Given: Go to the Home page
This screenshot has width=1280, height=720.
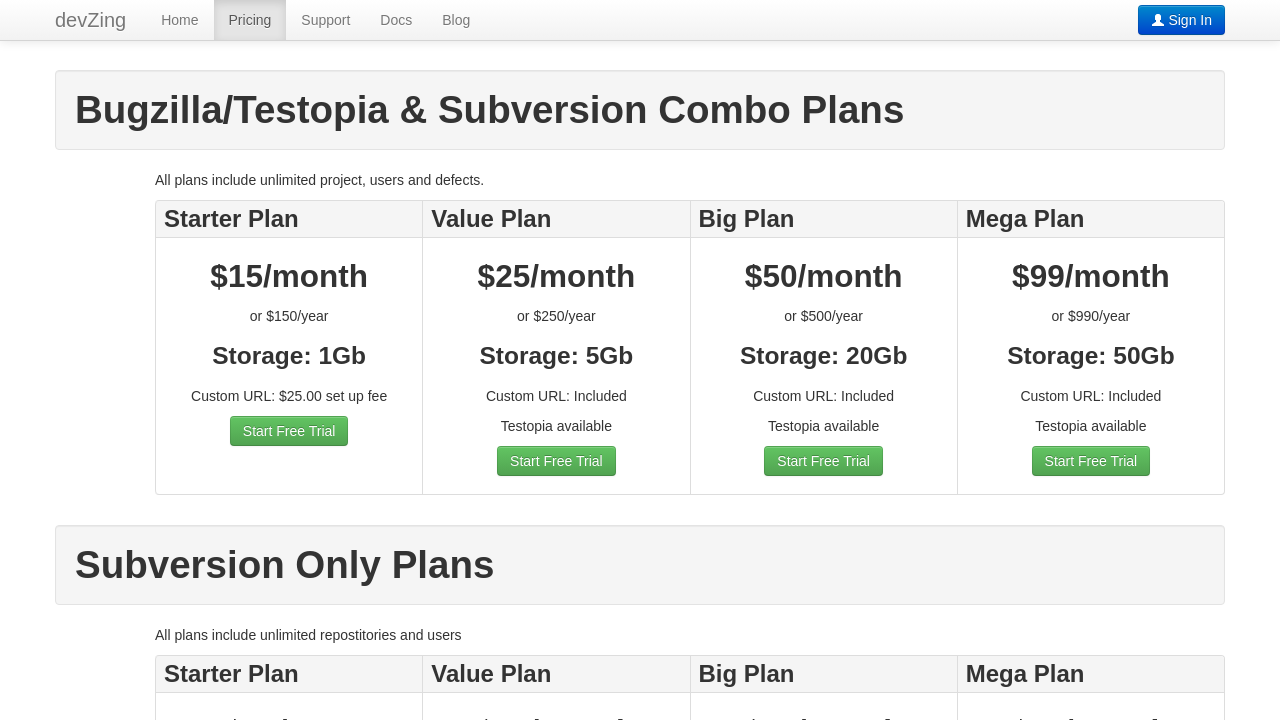Looking at the screenshot, I should 180,20.
